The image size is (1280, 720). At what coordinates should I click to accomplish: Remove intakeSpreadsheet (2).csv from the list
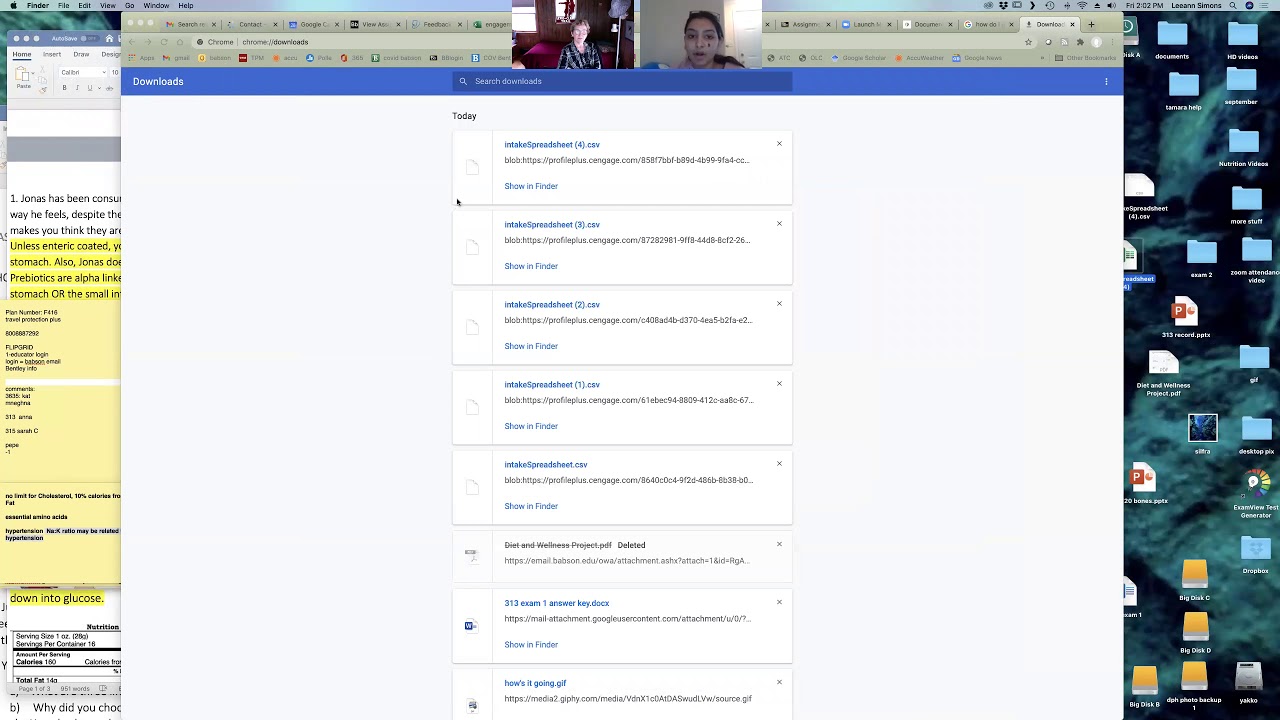[779, 304]
